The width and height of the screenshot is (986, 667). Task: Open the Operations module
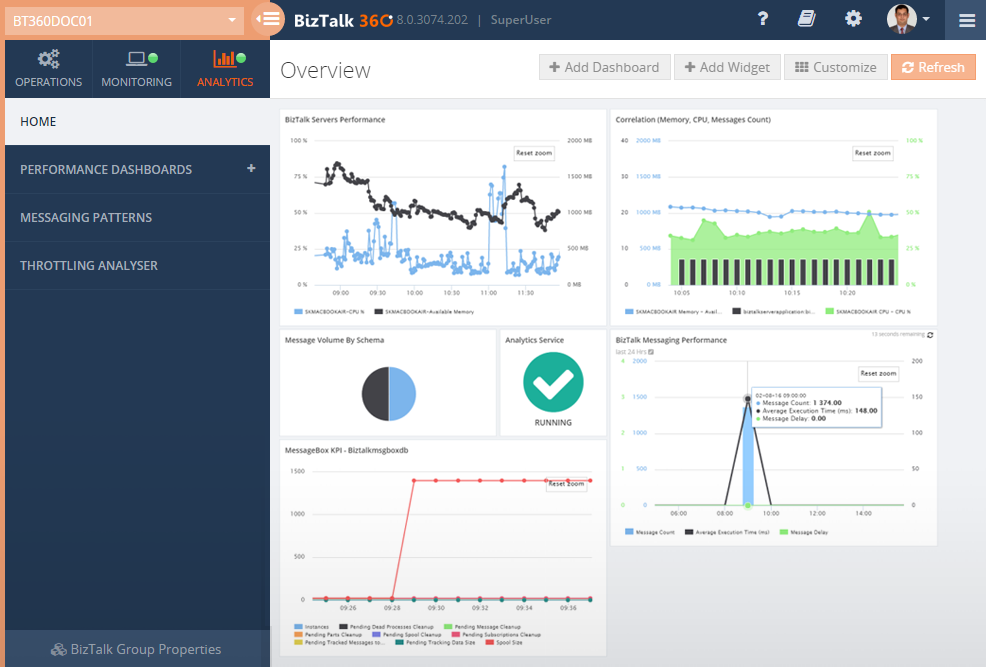(x=48, y=67)
